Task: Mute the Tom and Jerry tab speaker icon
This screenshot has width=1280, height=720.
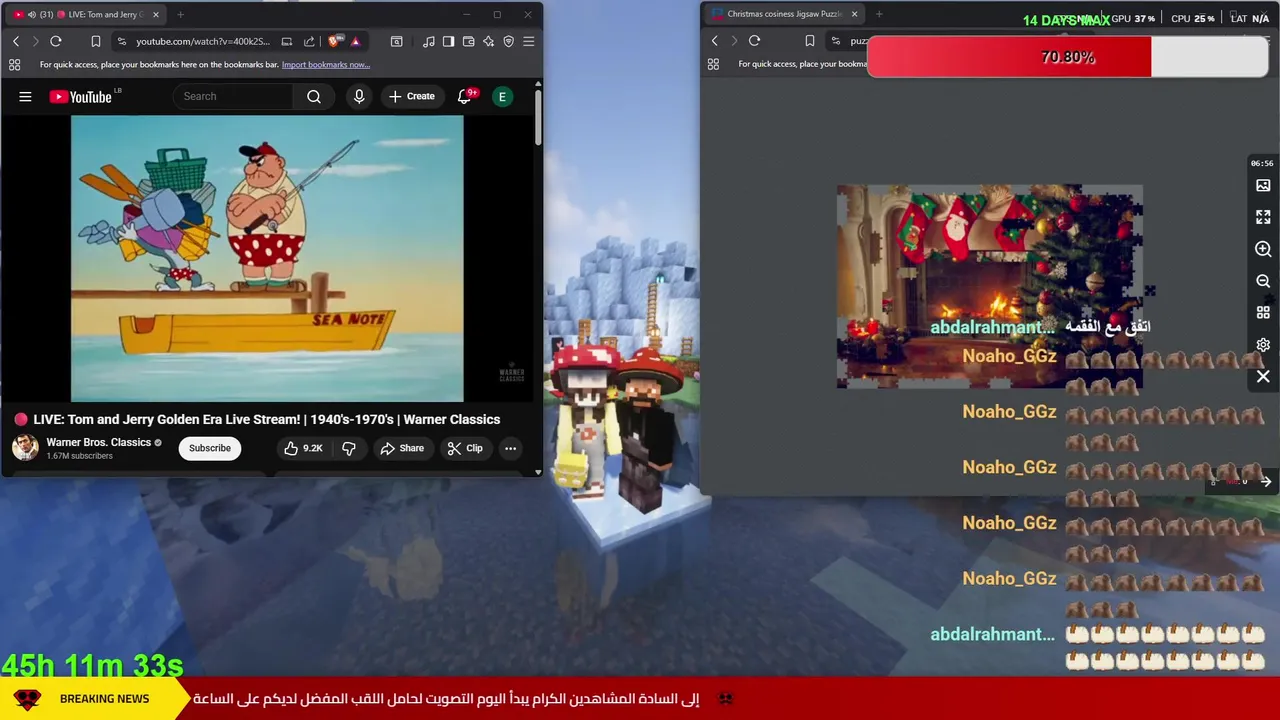Action: pos(32,15)
